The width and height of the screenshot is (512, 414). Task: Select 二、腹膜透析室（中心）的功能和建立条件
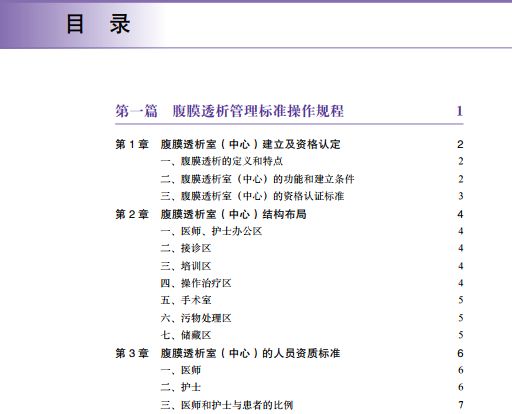pos(257,179)
